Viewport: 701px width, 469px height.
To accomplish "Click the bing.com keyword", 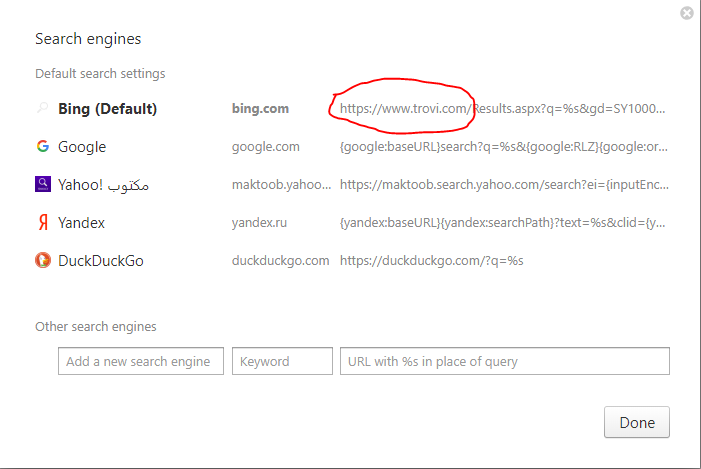I will pos(260,109).
